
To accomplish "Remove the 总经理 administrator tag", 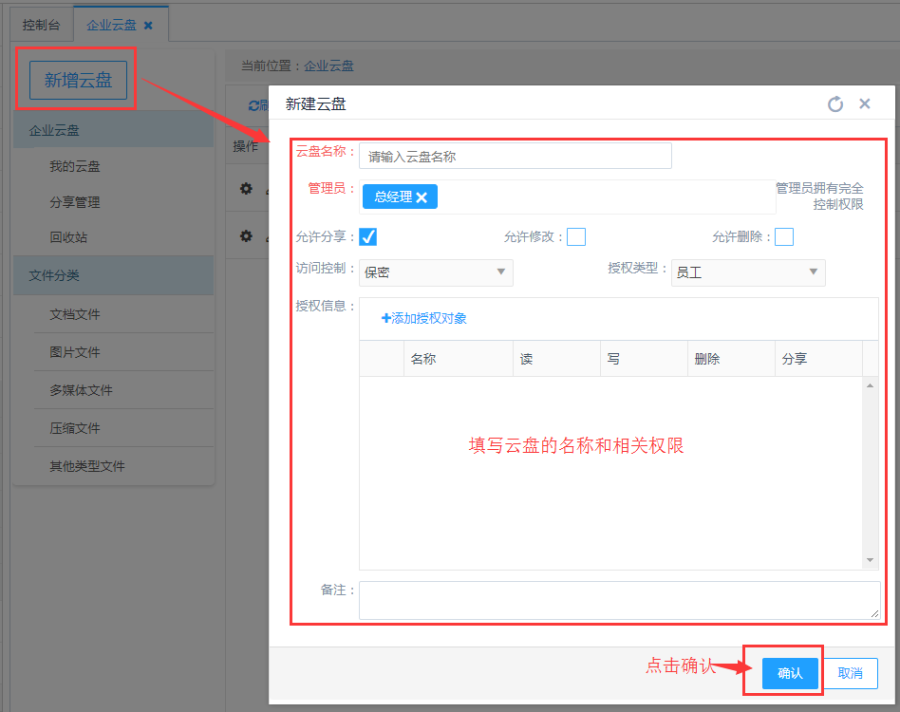I will tap(421, 198).
